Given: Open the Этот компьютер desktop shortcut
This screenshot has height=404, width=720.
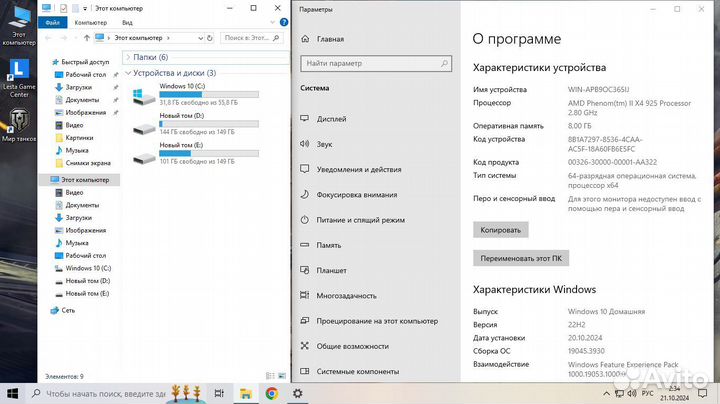Looking at the screenshot, I should [x=18, y=23].
